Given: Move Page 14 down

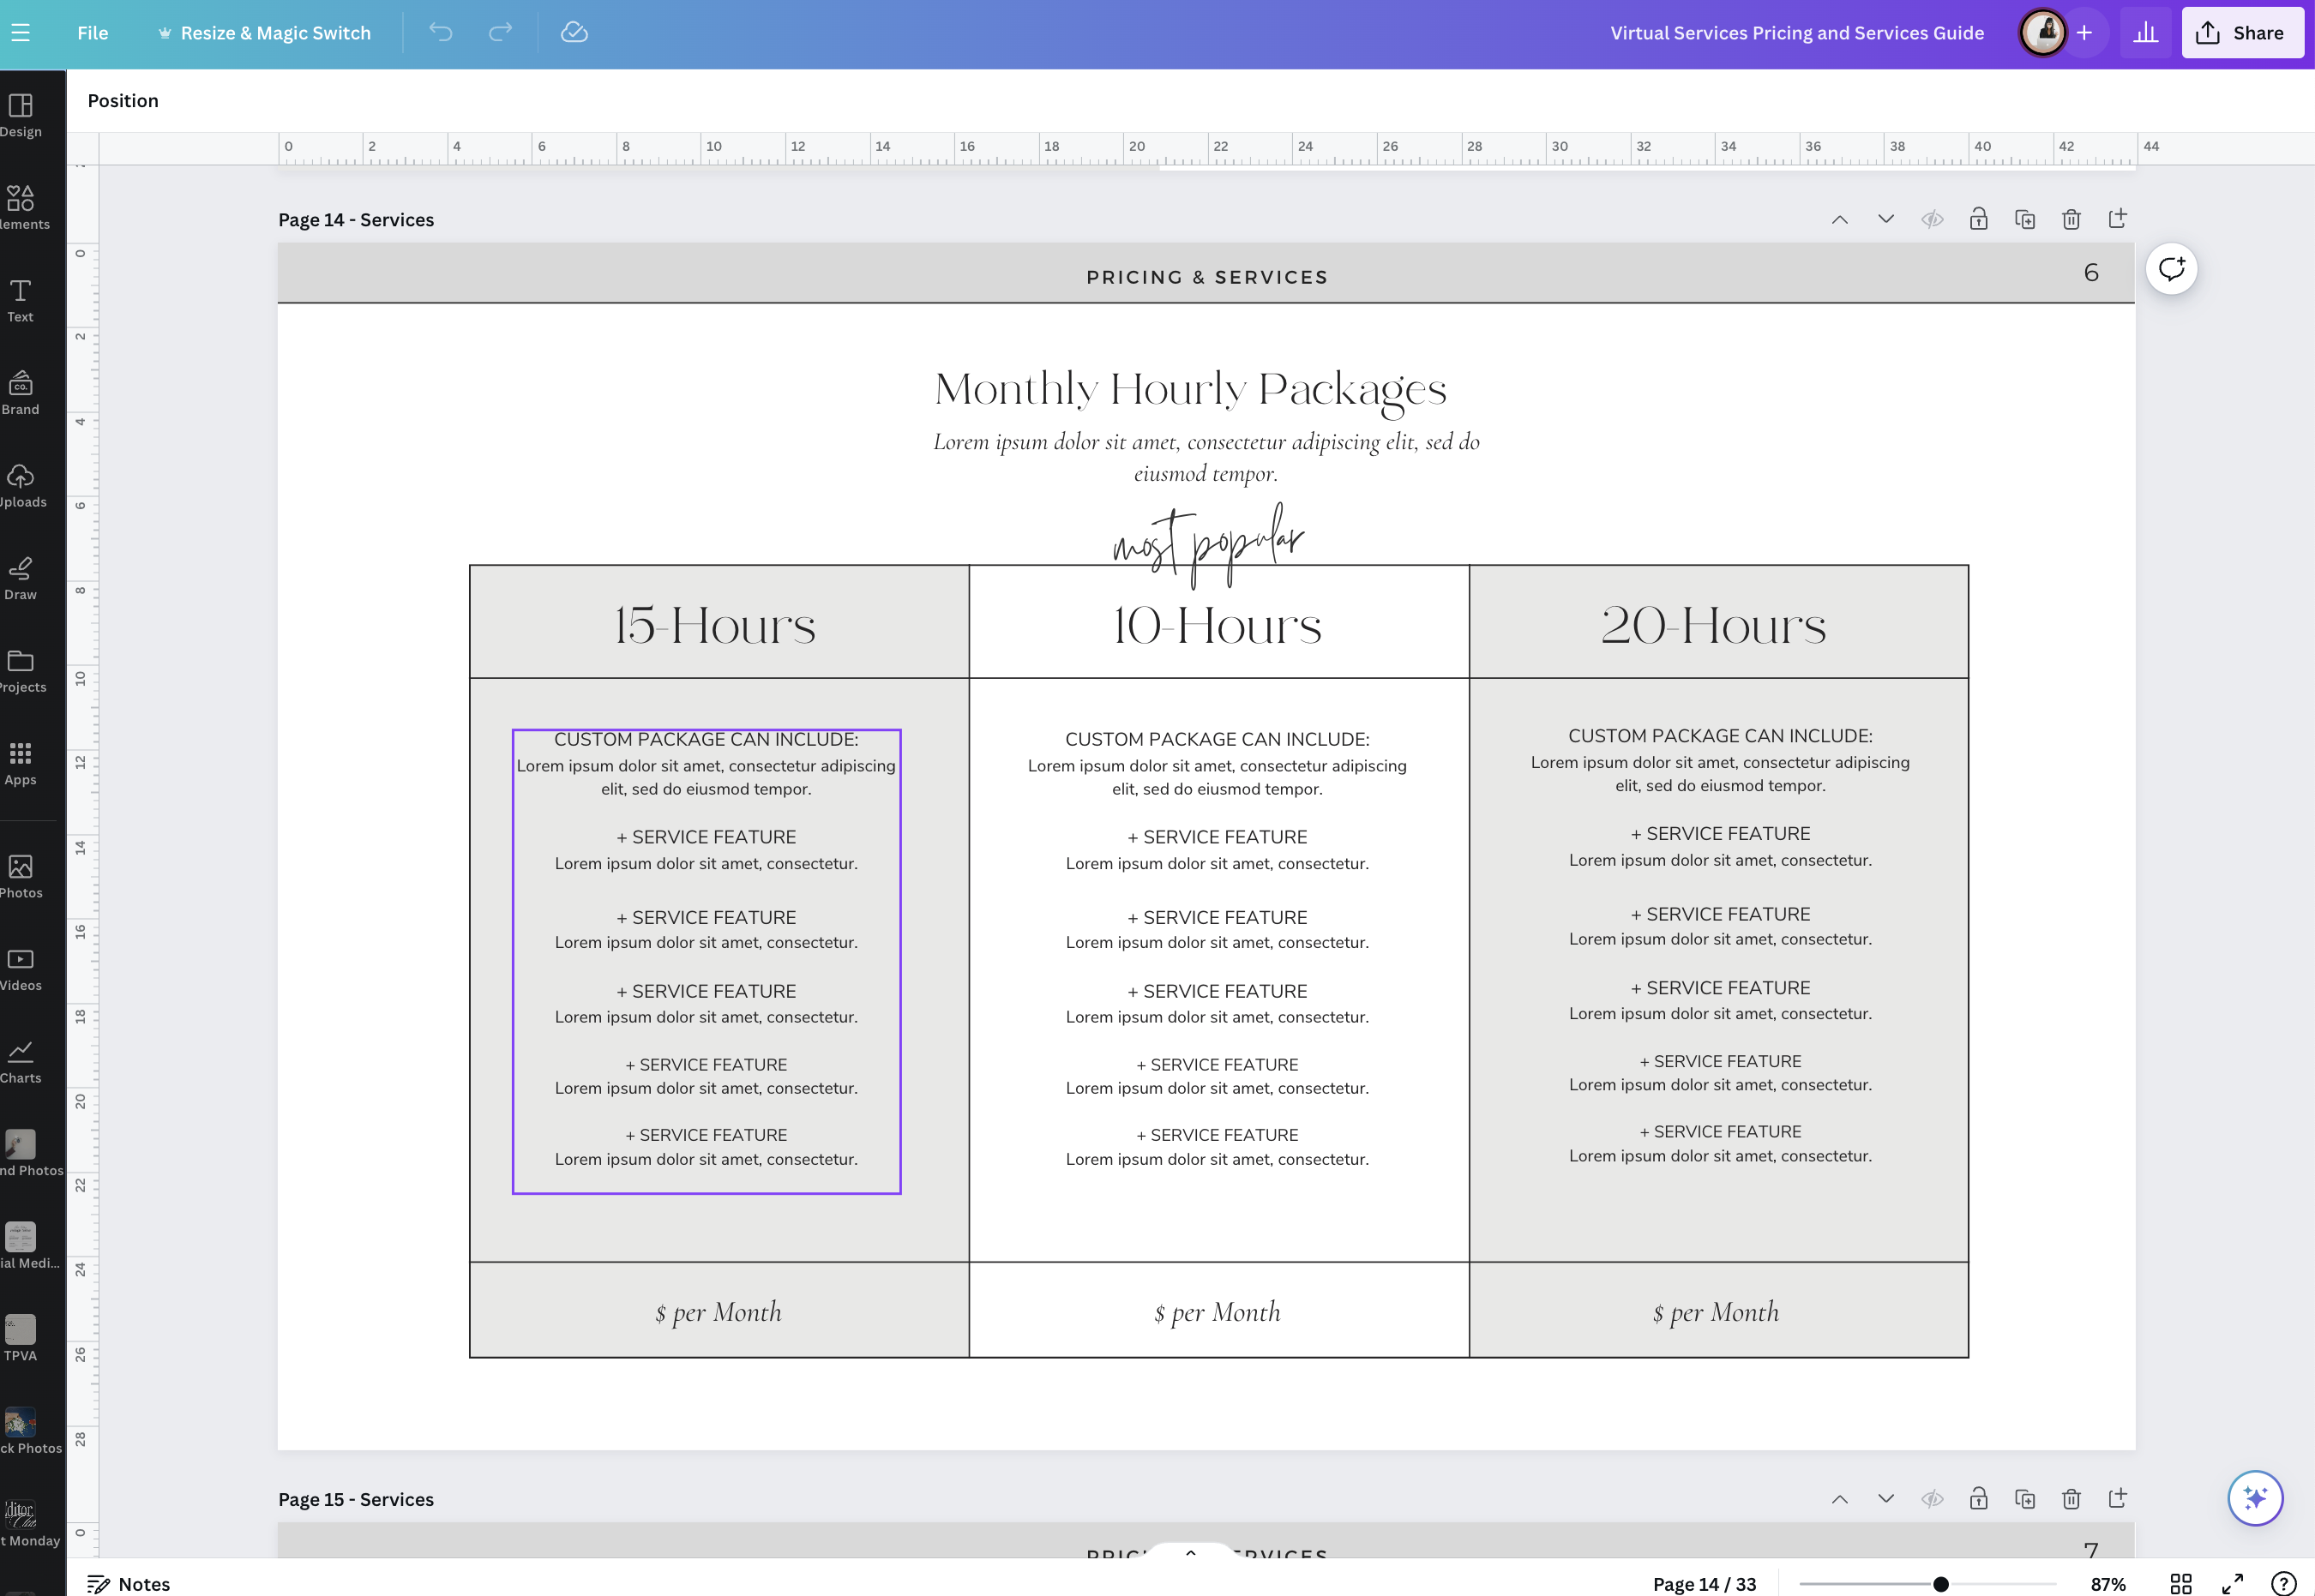Looking at the screenshot, I should [x=1886, y=219].
